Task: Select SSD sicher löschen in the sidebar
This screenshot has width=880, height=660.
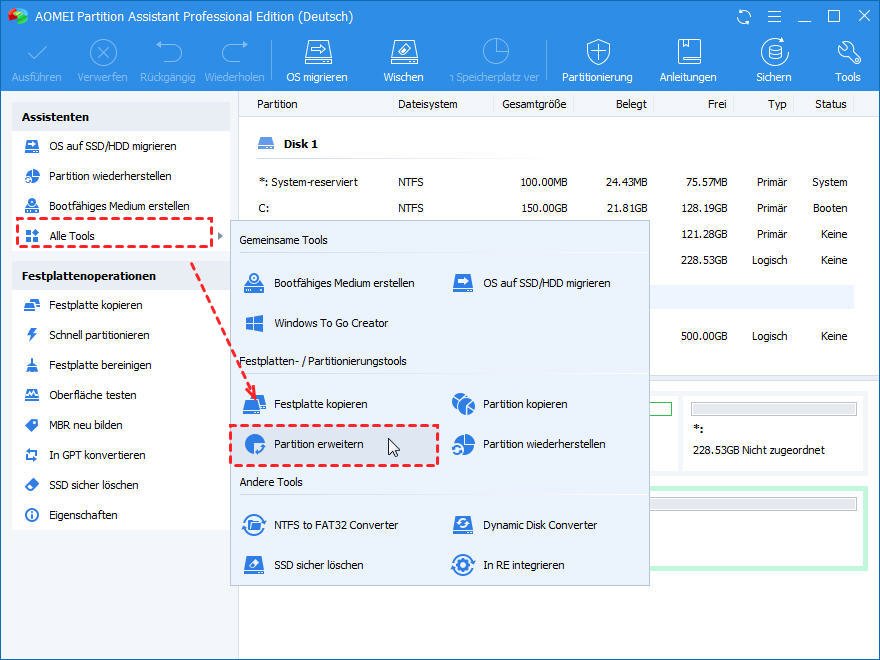Action: (x=93, y=485)
